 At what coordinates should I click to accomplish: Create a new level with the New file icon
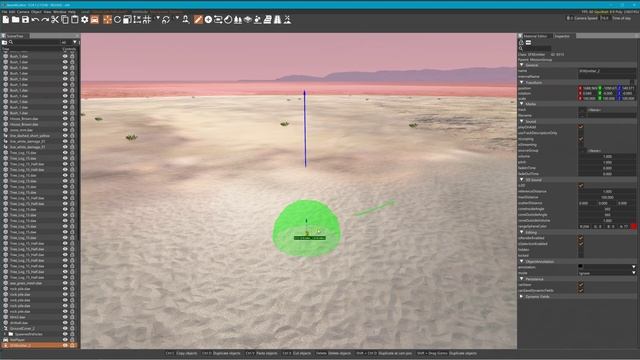pyautogui.click(x=6, y=20)
